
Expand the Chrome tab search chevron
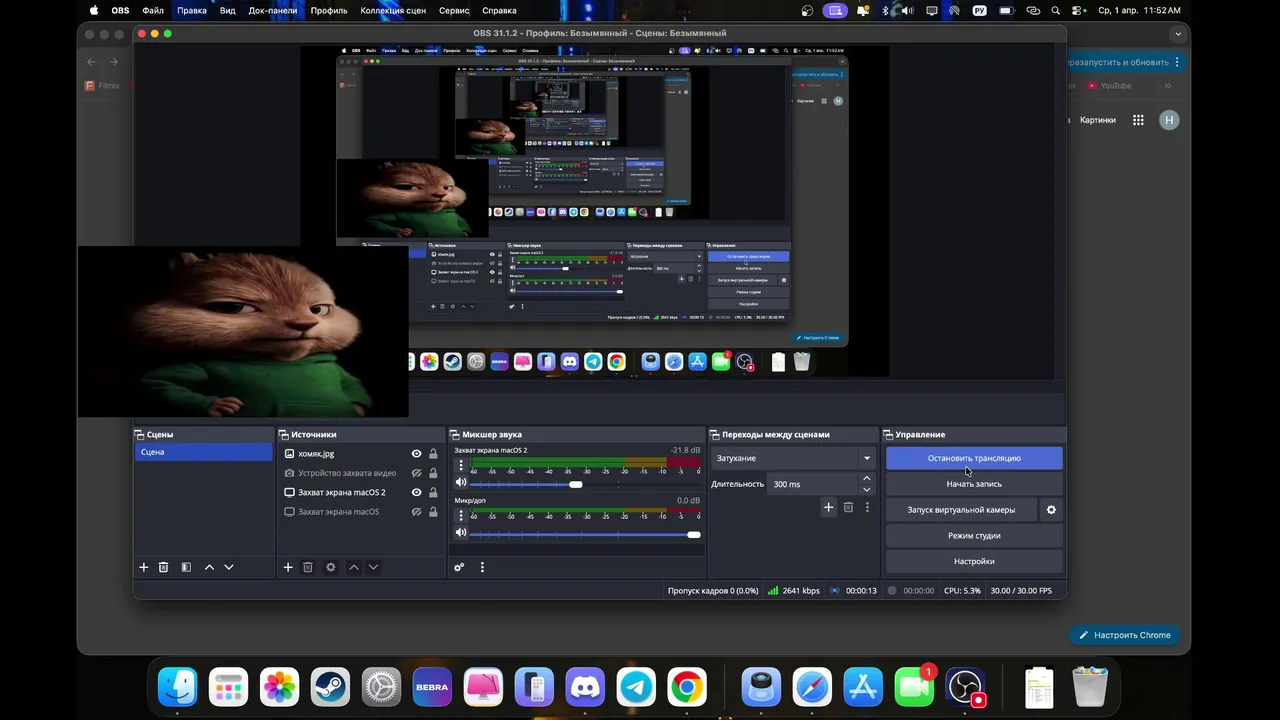point(1178,33)
